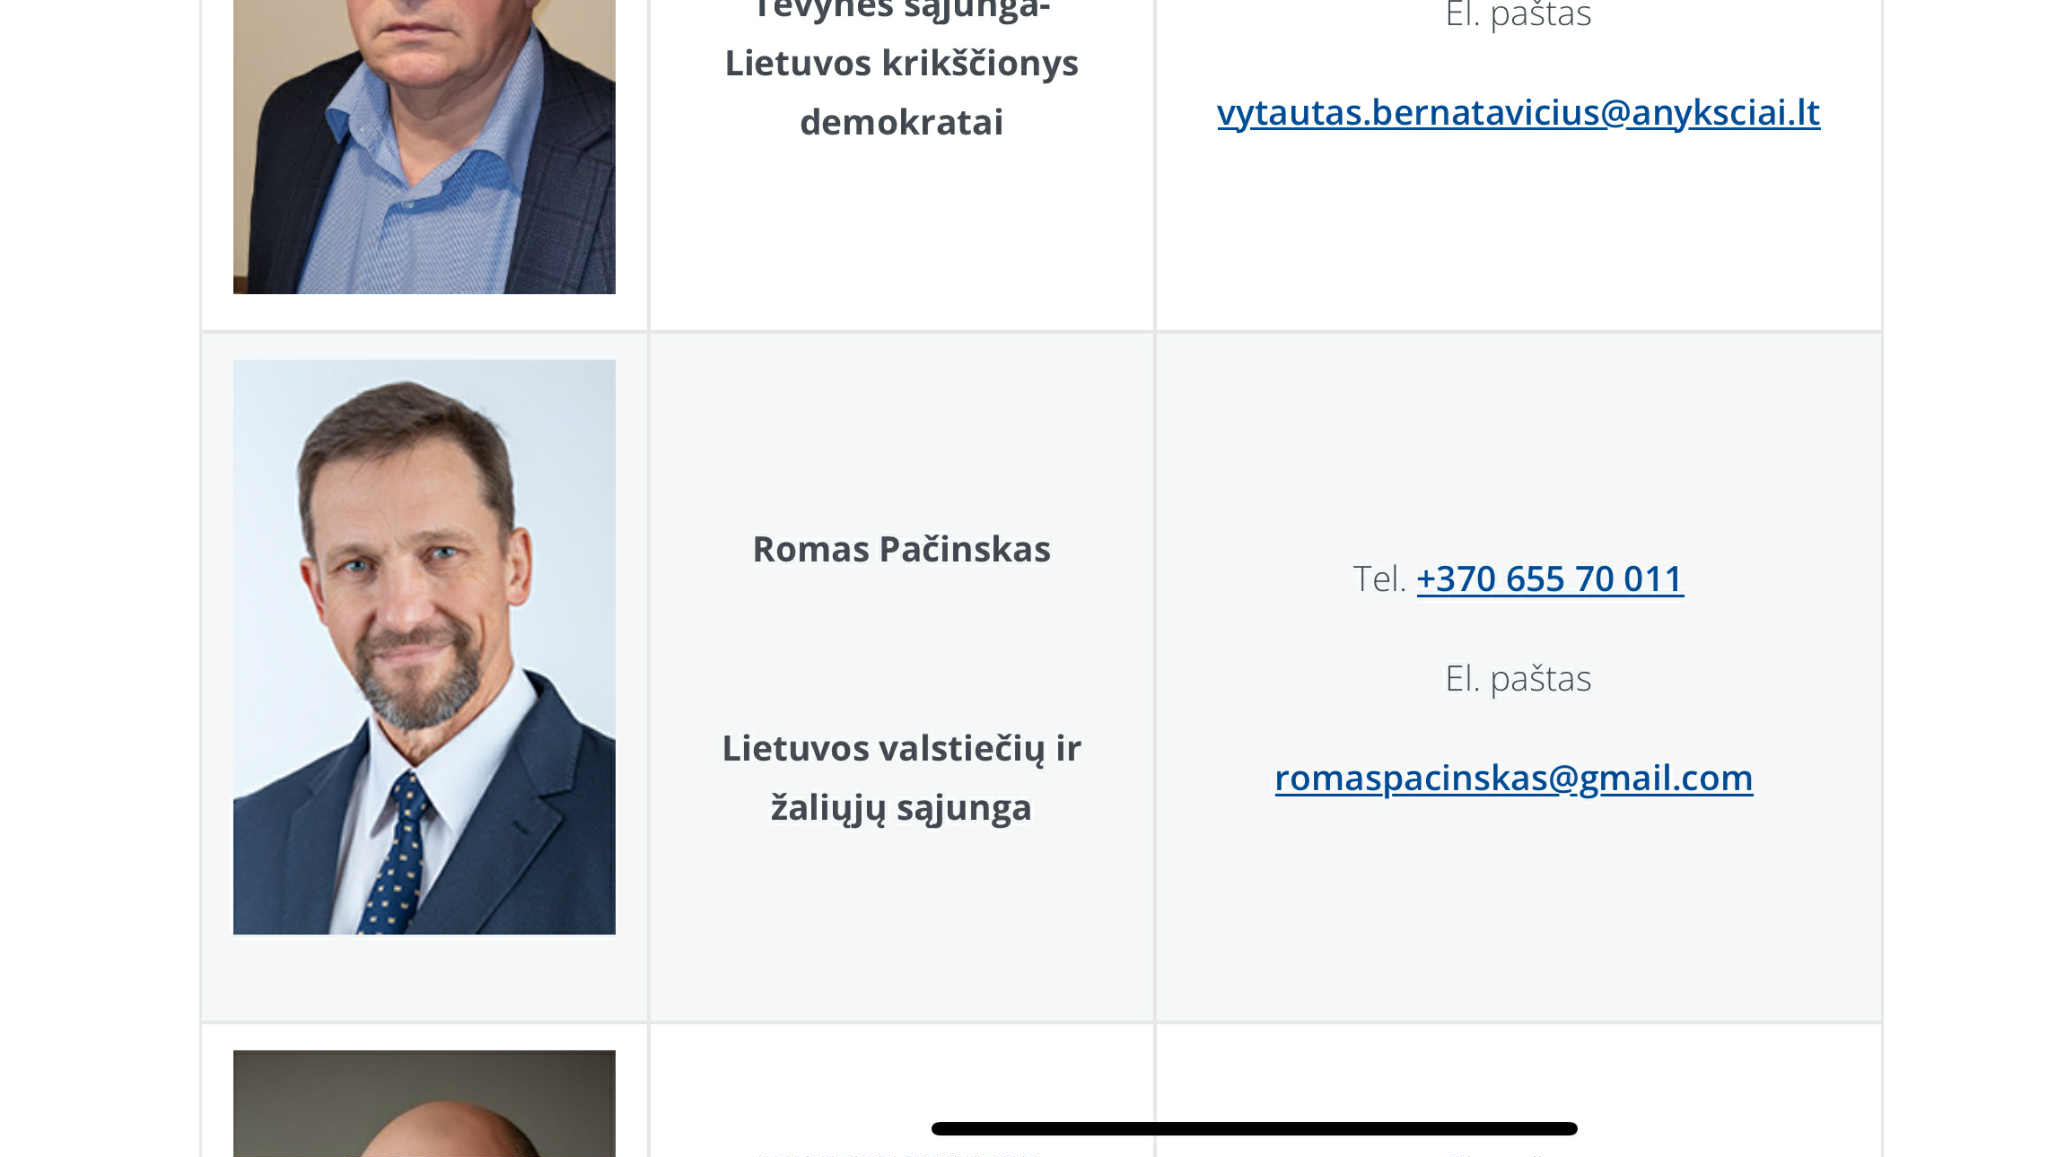Tap 'El. paštas' label above the Gmail address
Viewport: 2048px width, 1157px height.
1518,678
